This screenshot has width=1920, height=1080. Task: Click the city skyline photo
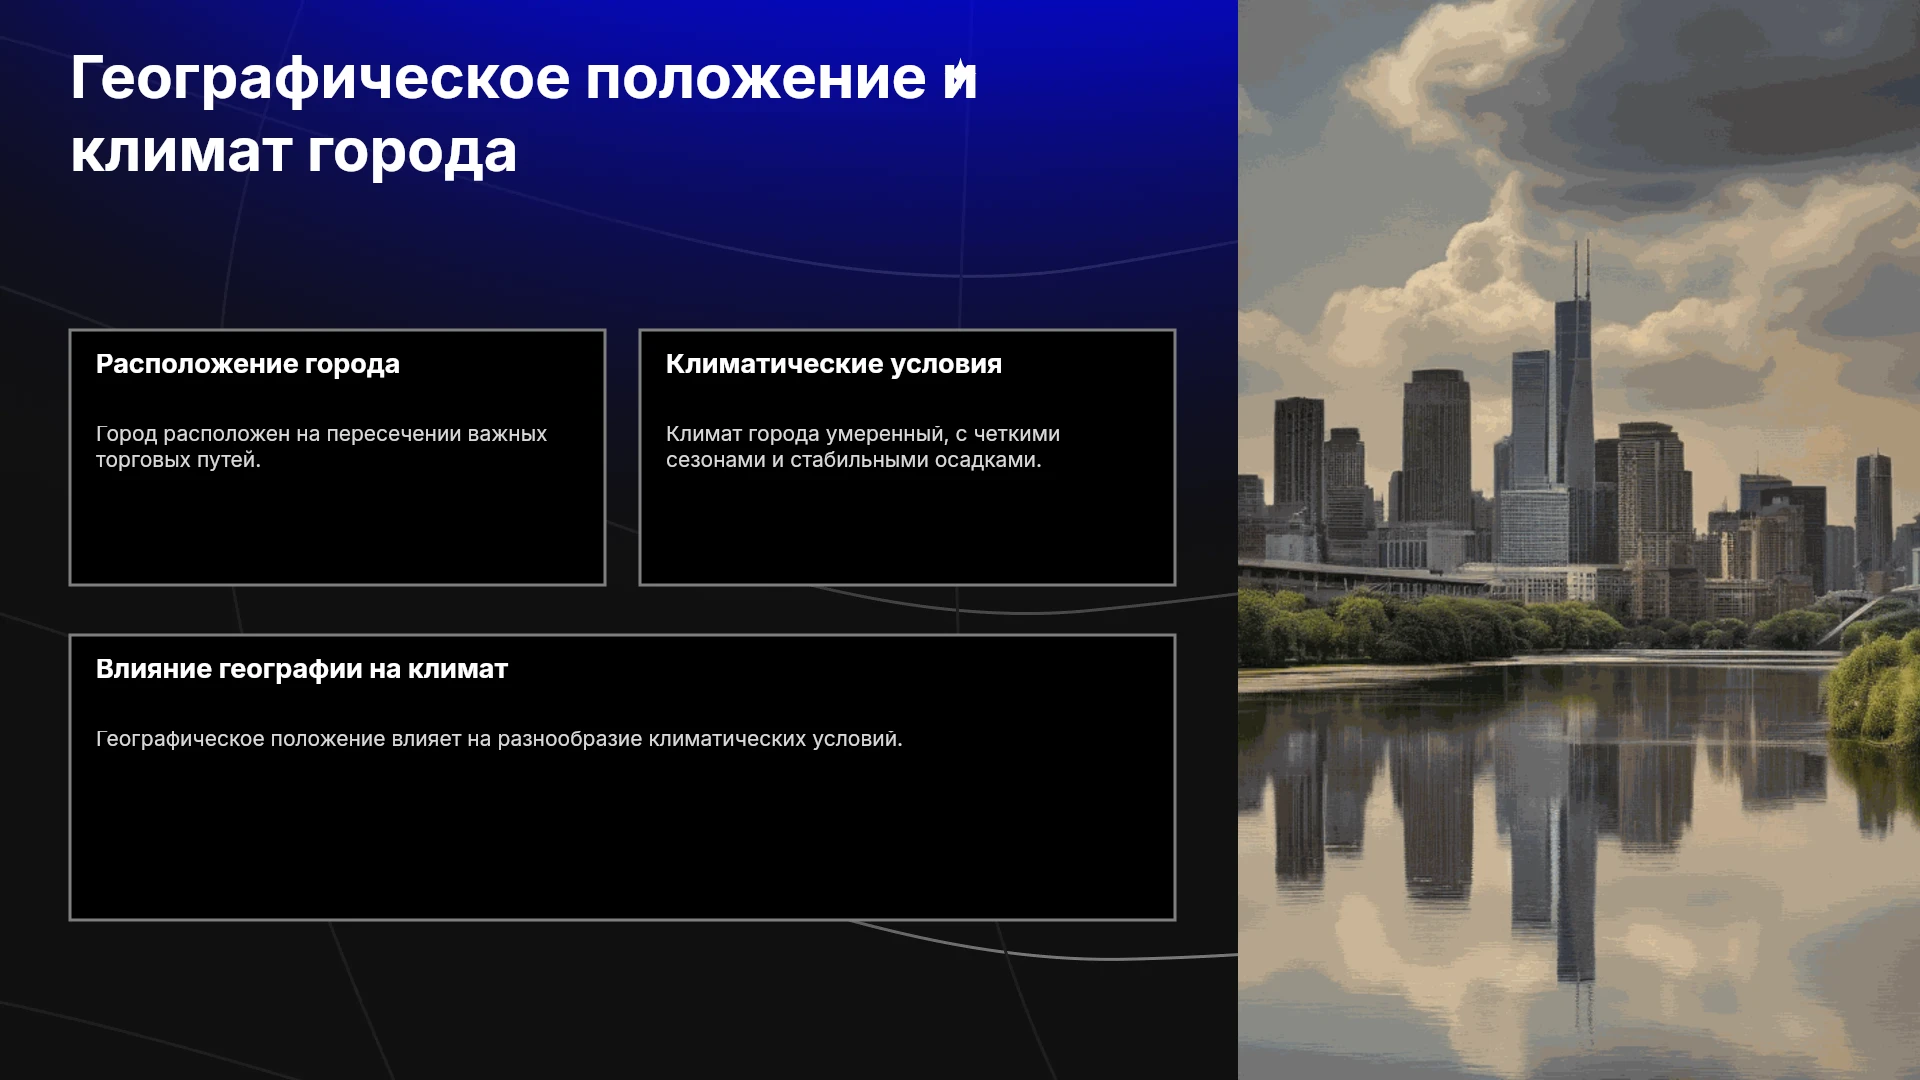[1579, 540]
